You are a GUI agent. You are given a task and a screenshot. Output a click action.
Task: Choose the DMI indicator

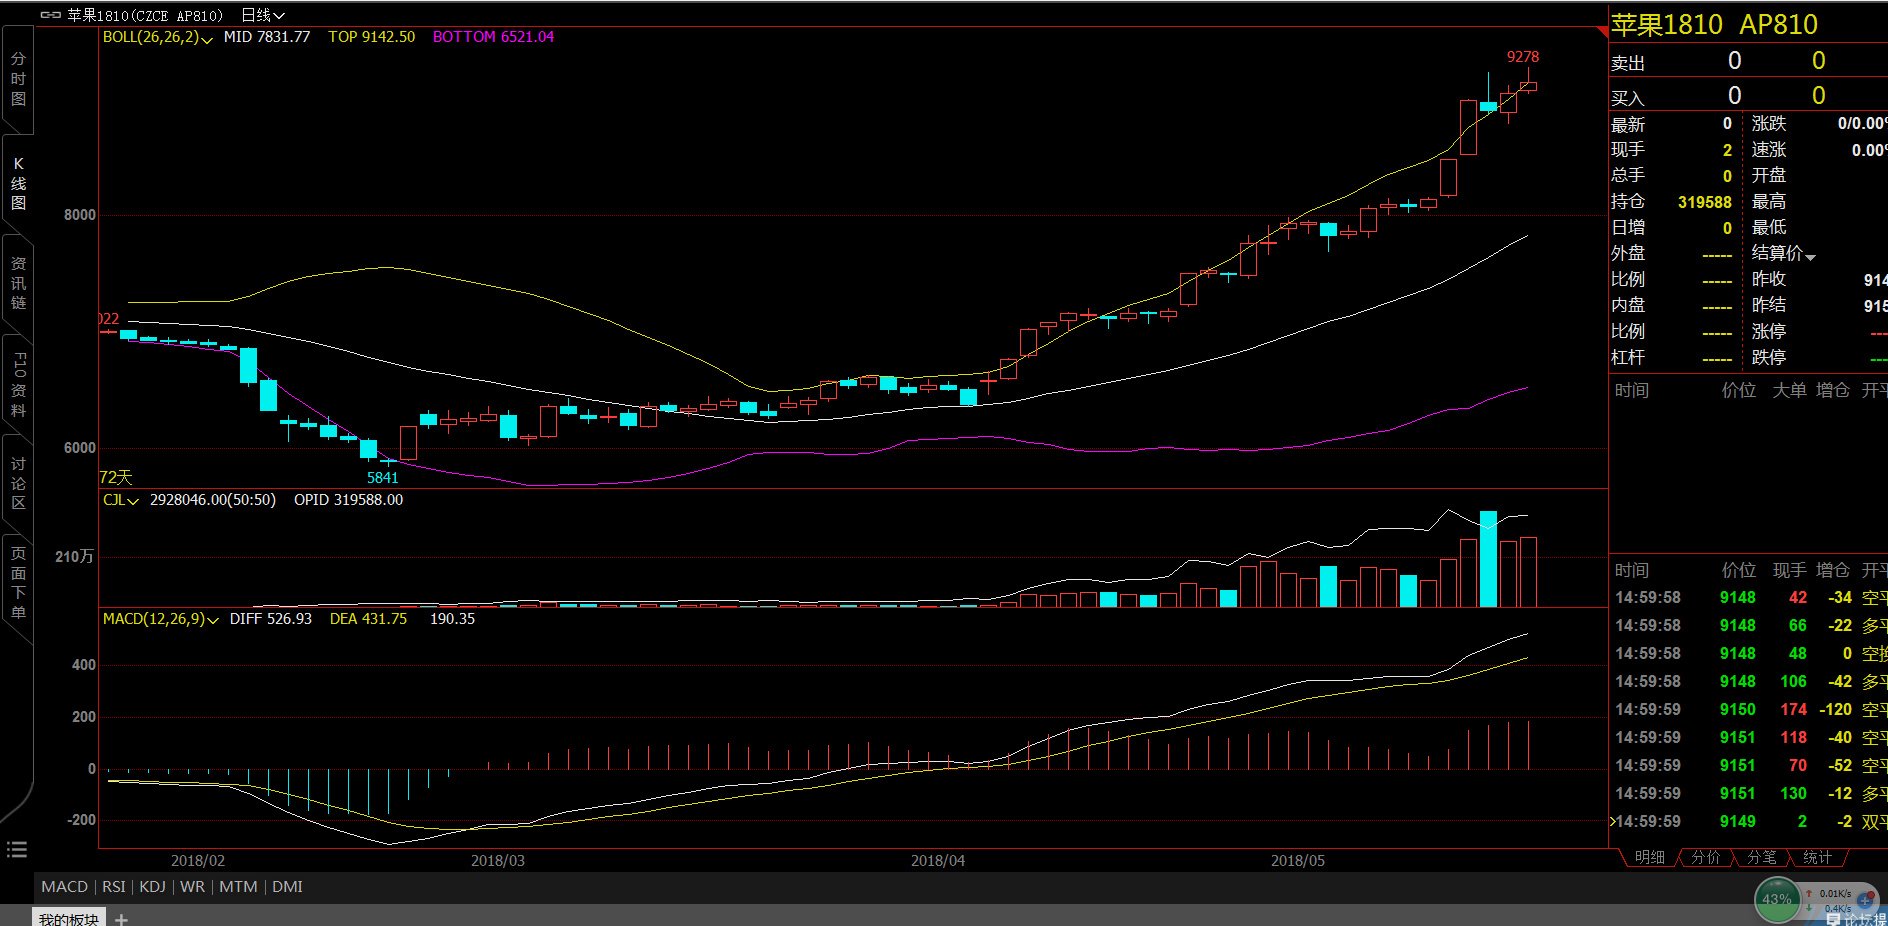pos(287,887)
